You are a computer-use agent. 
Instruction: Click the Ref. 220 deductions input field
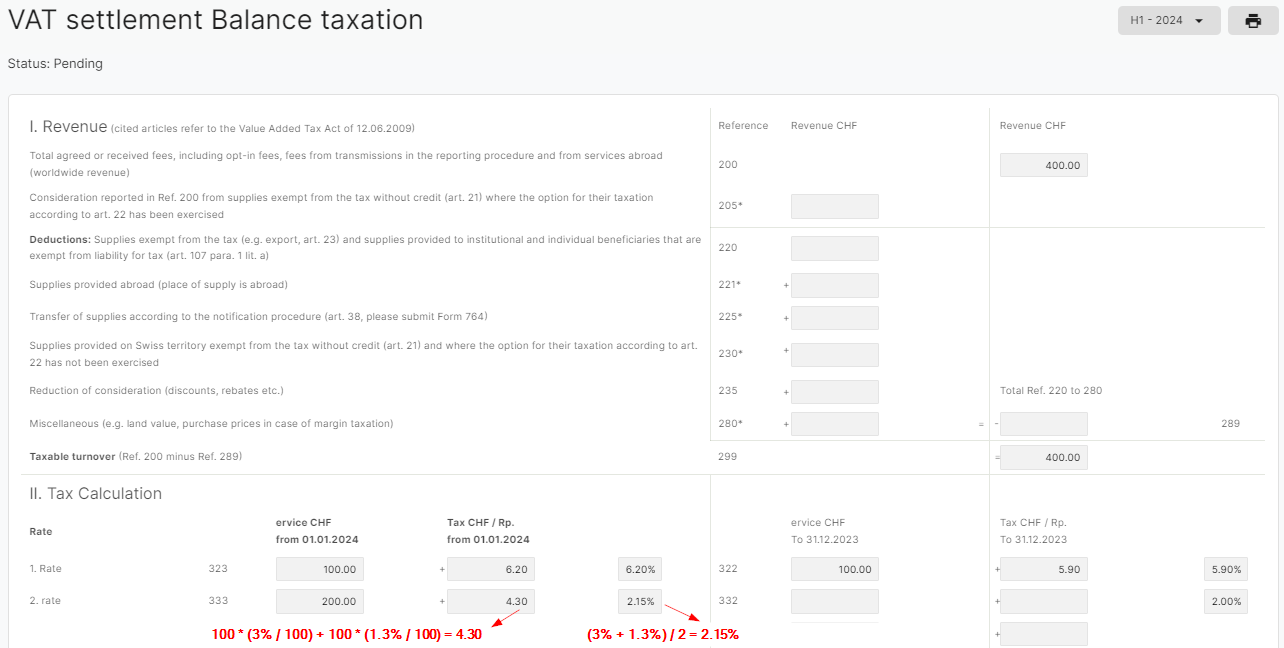[x=834, y=248]
